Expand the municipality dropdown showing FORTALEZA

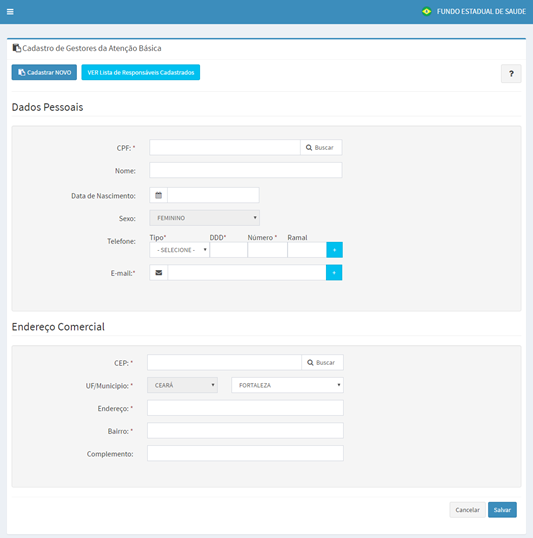[x=288, y=385]
